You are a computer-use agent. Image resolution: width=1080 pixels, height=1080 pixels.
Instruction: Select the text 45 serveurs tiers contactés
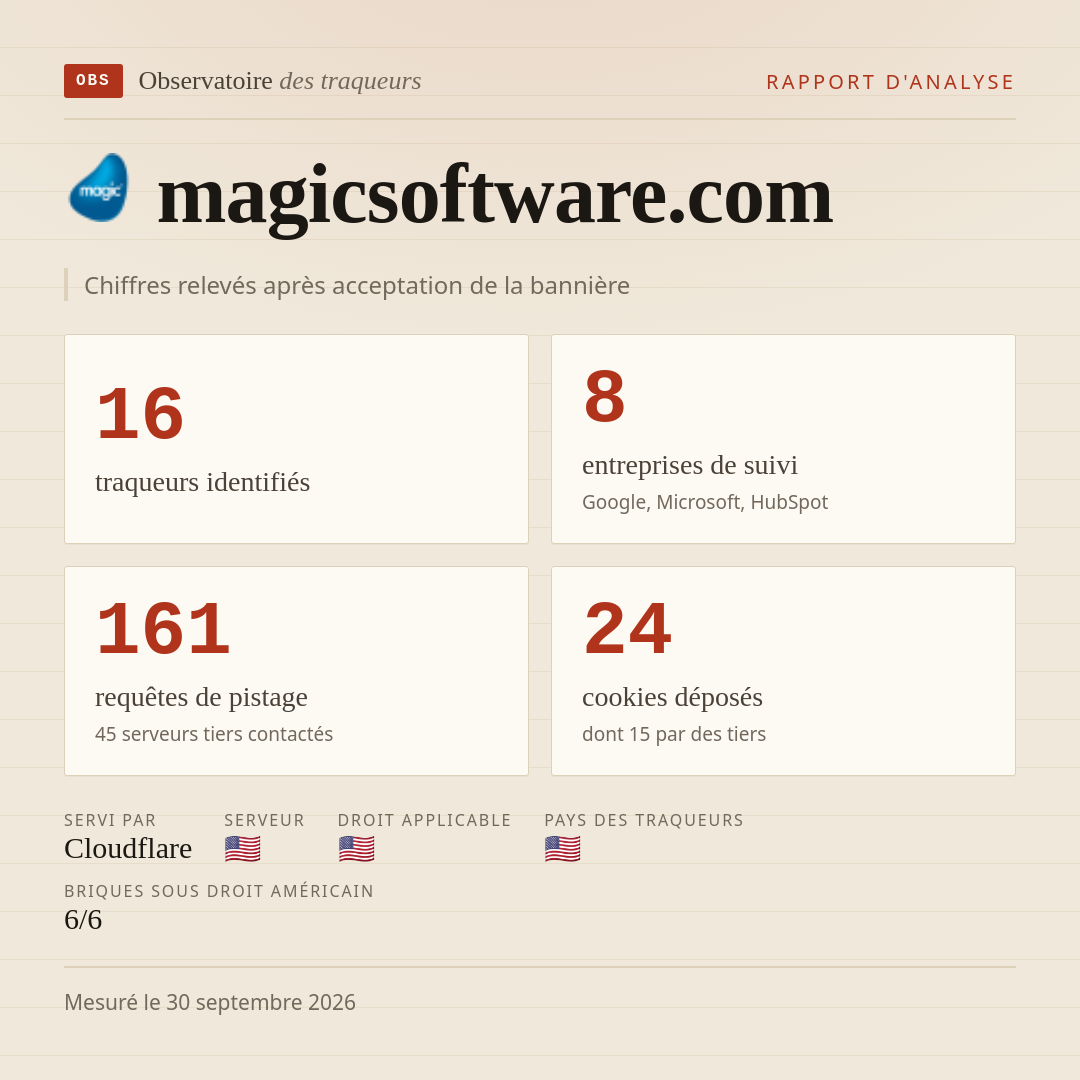214,734
